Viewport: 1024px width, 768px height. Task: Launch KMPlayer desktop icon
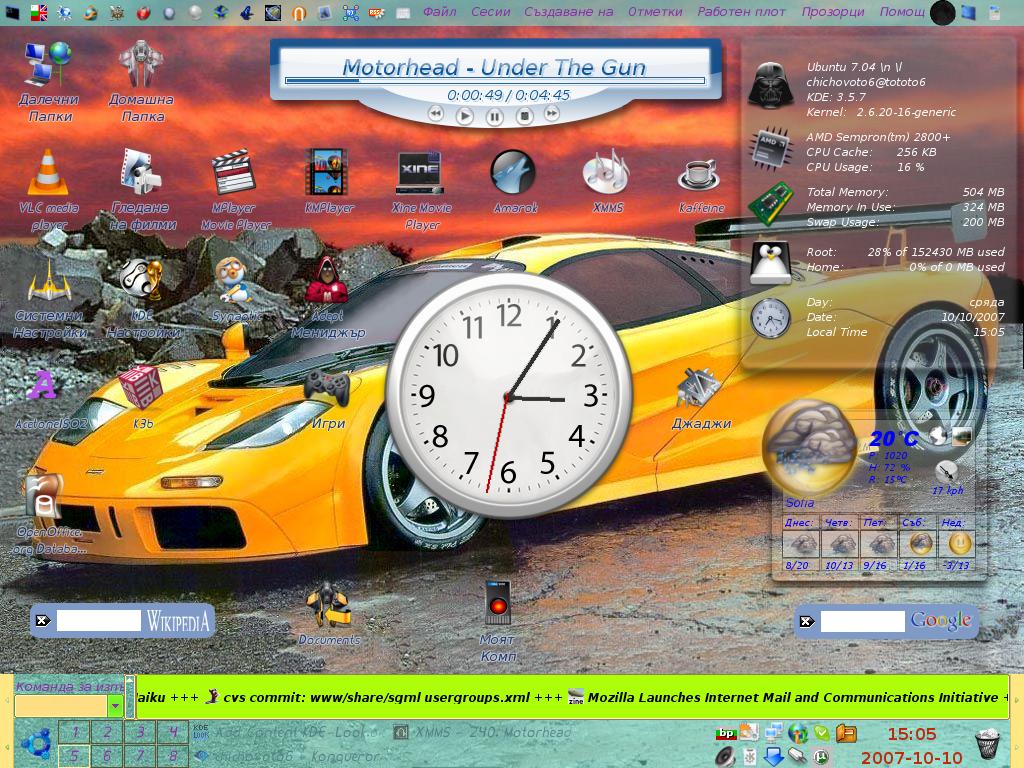click(327, 172)
